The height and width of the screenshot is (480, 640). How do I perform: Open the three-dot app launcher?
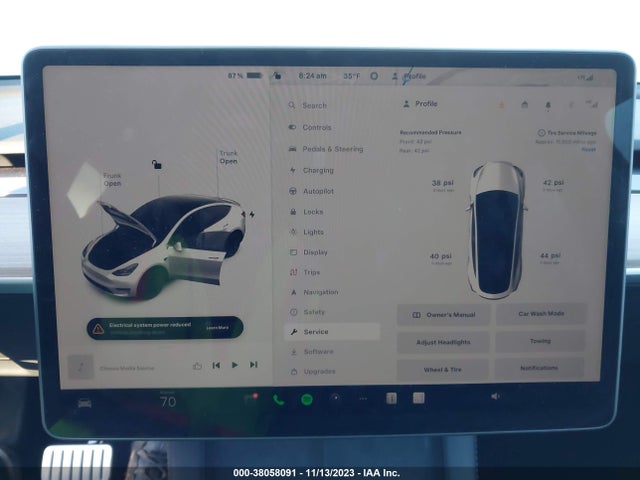363,398
